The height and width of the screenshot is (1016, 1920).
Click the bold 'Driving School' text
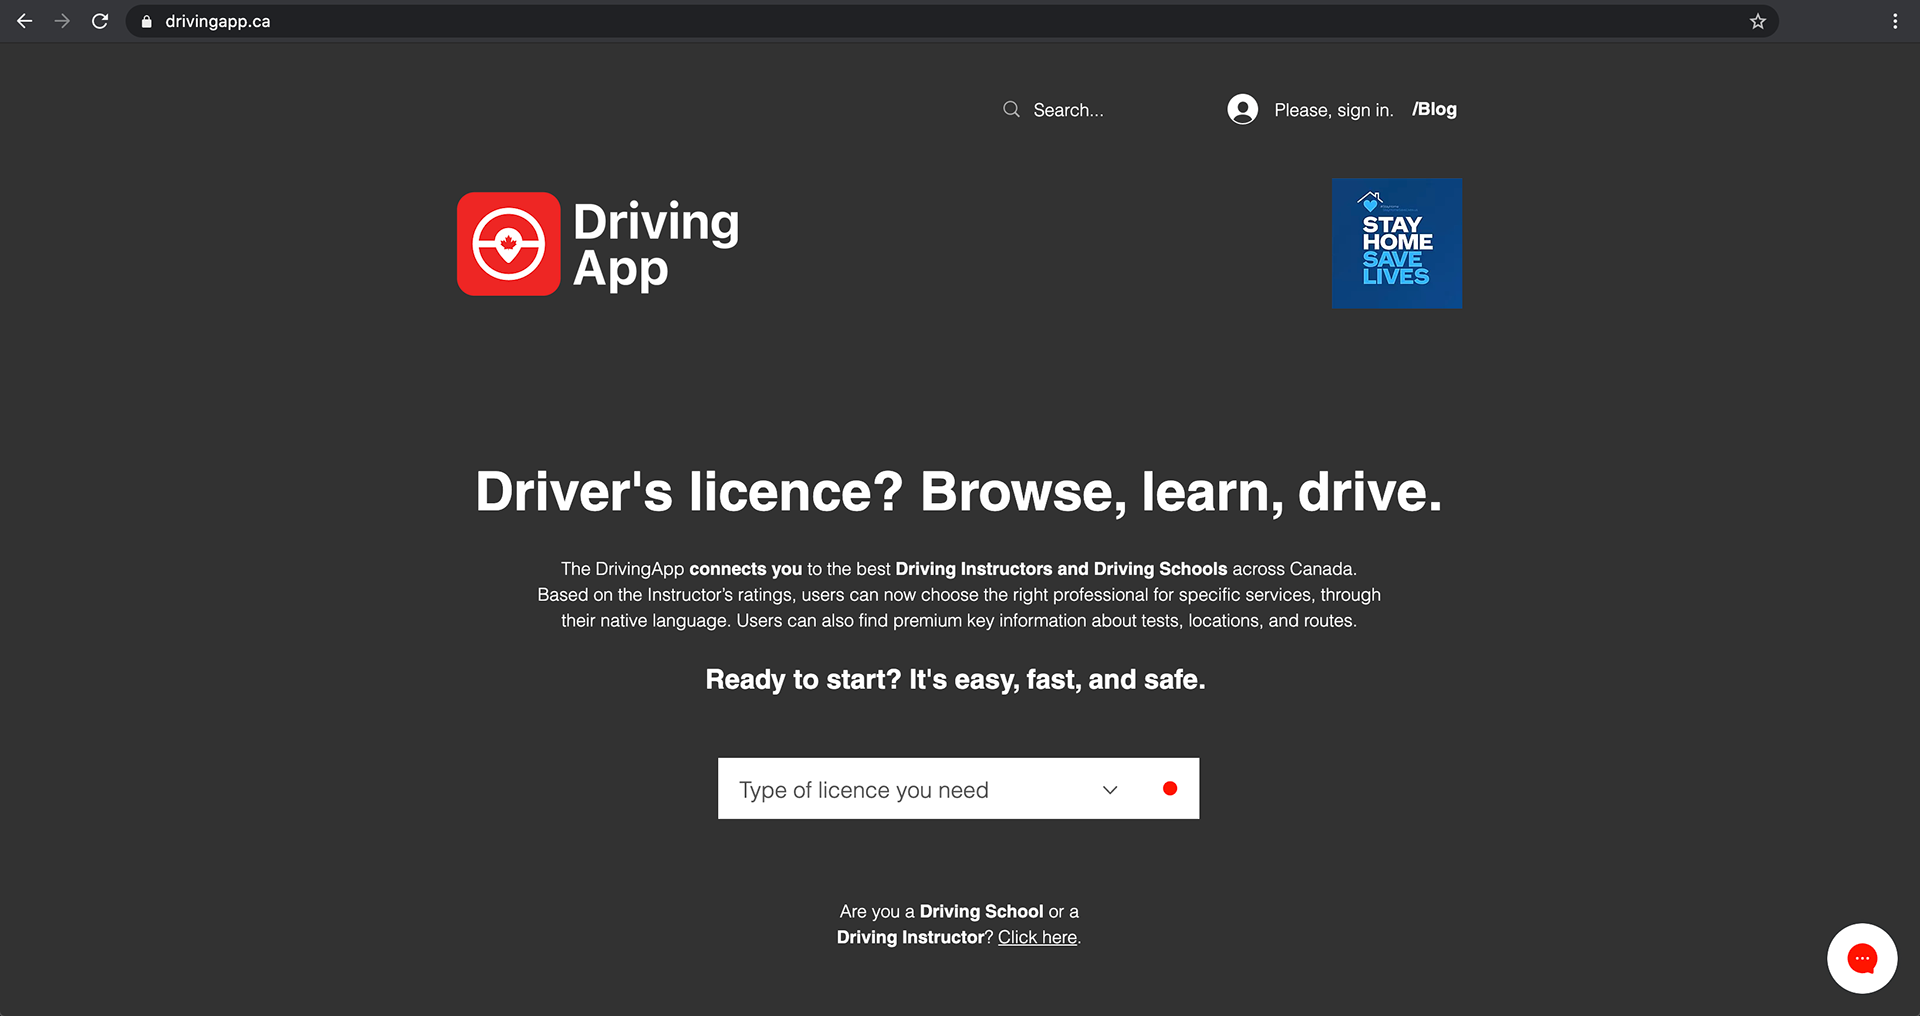point(981,911)
